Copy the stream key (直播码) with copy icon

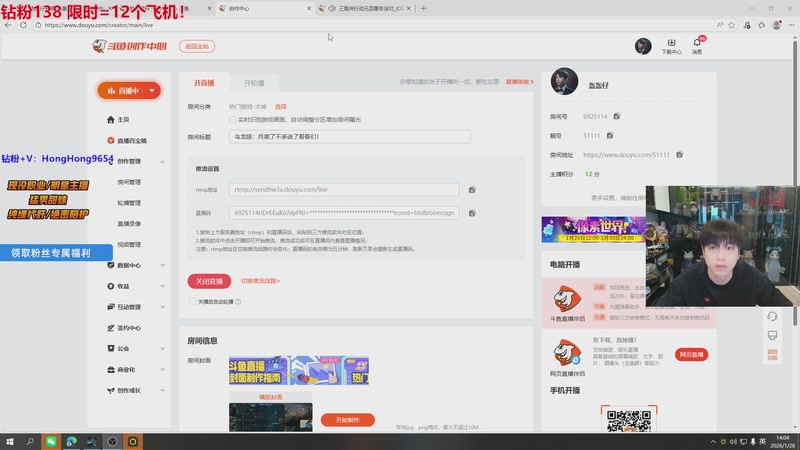(472, 213)
